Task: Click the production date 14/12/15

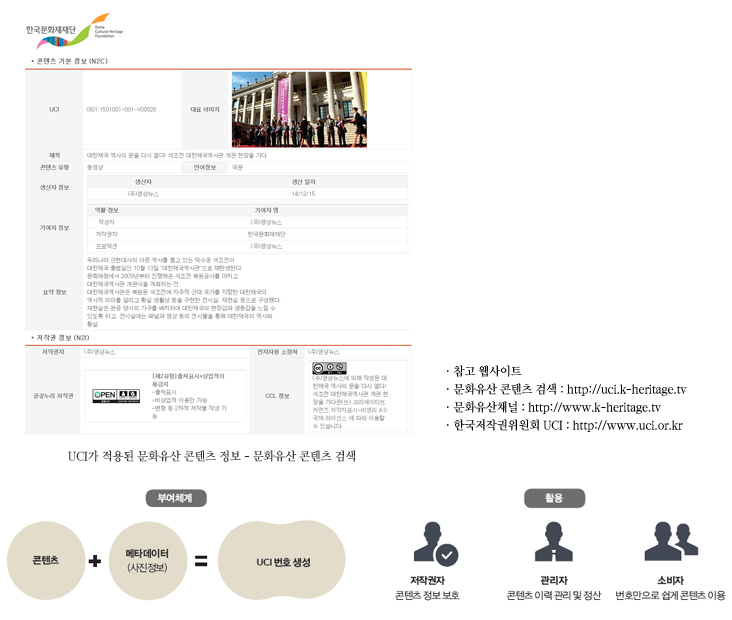Action: 303,194
